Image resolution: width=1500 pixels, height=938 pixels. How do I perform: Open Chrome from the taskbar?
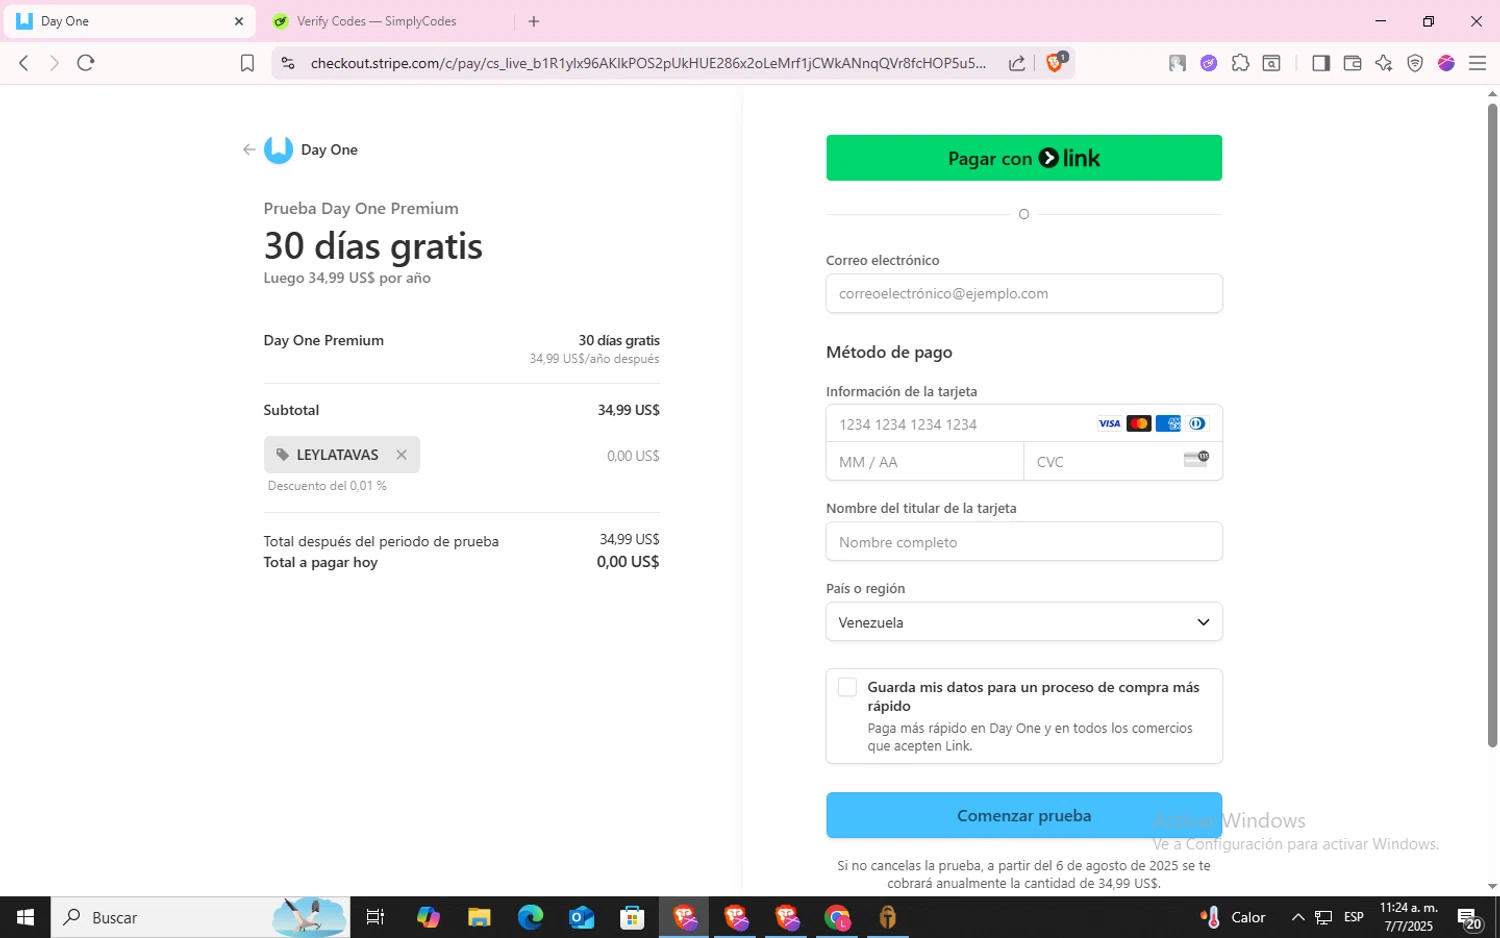pos(837,917)
